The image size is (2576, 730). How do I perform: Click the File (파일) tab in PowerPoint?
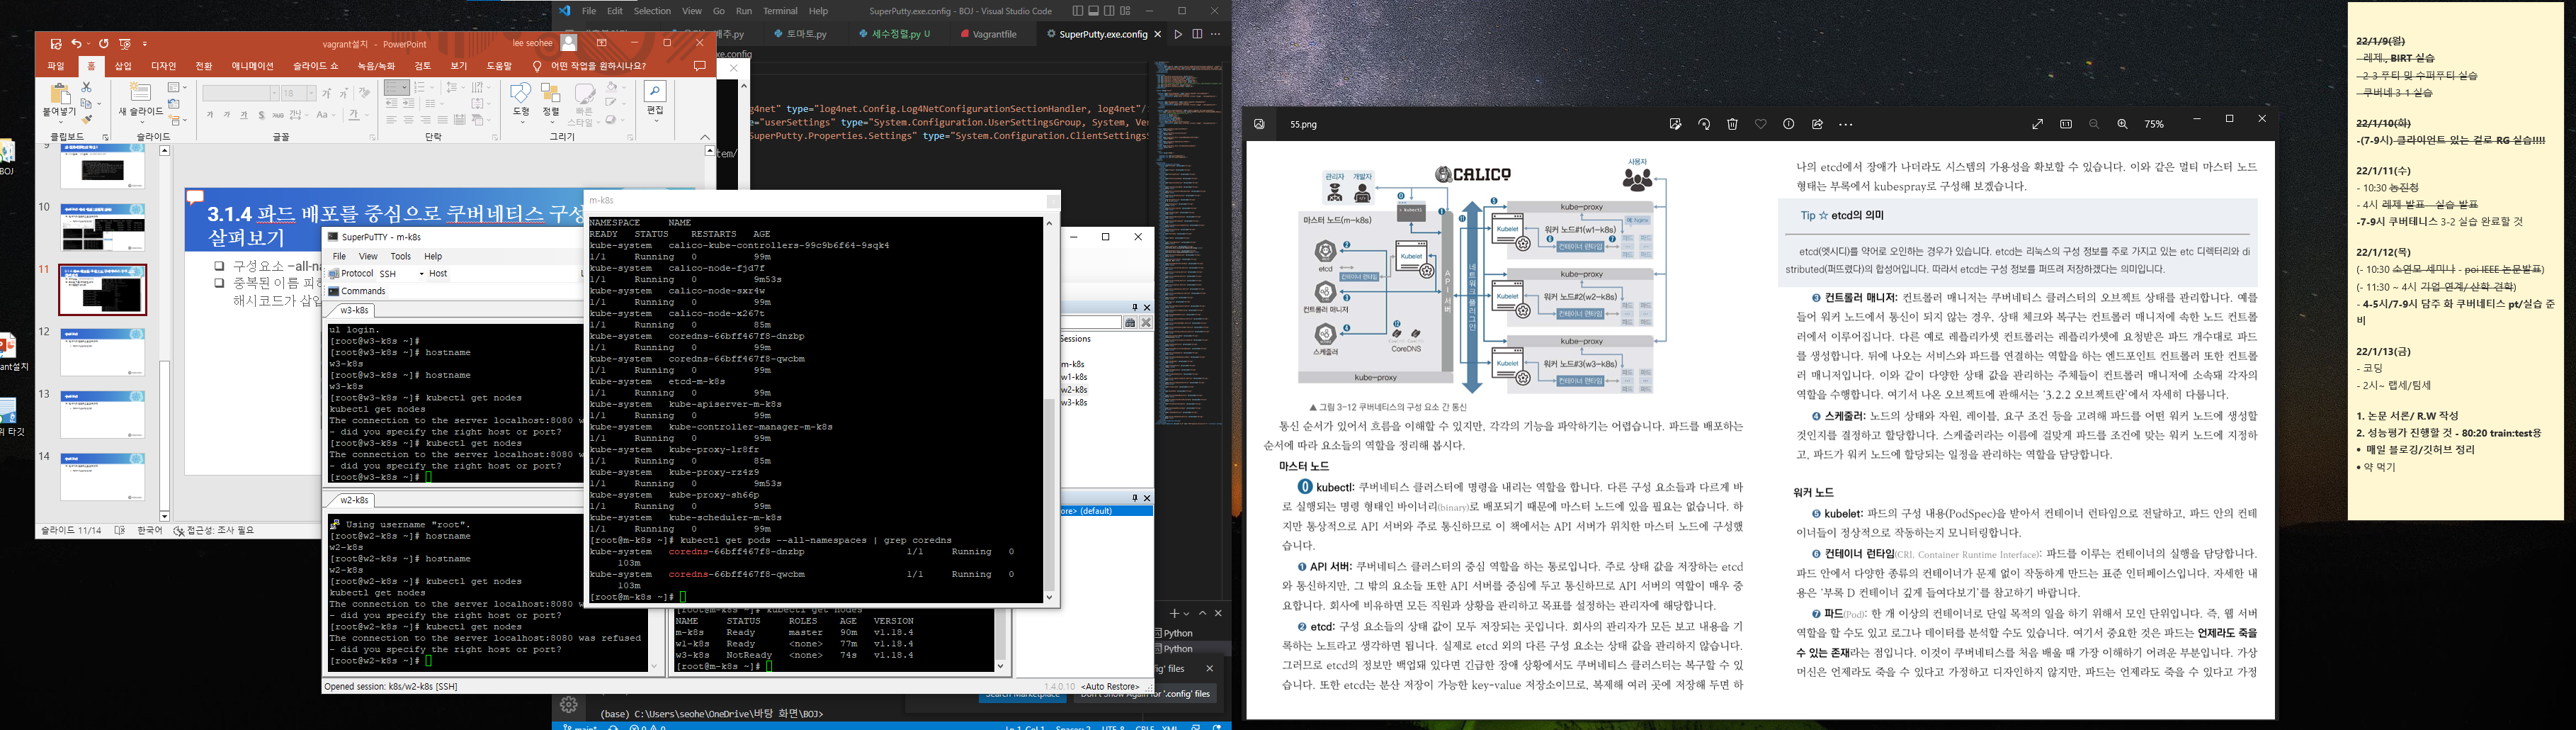(56, 66)
